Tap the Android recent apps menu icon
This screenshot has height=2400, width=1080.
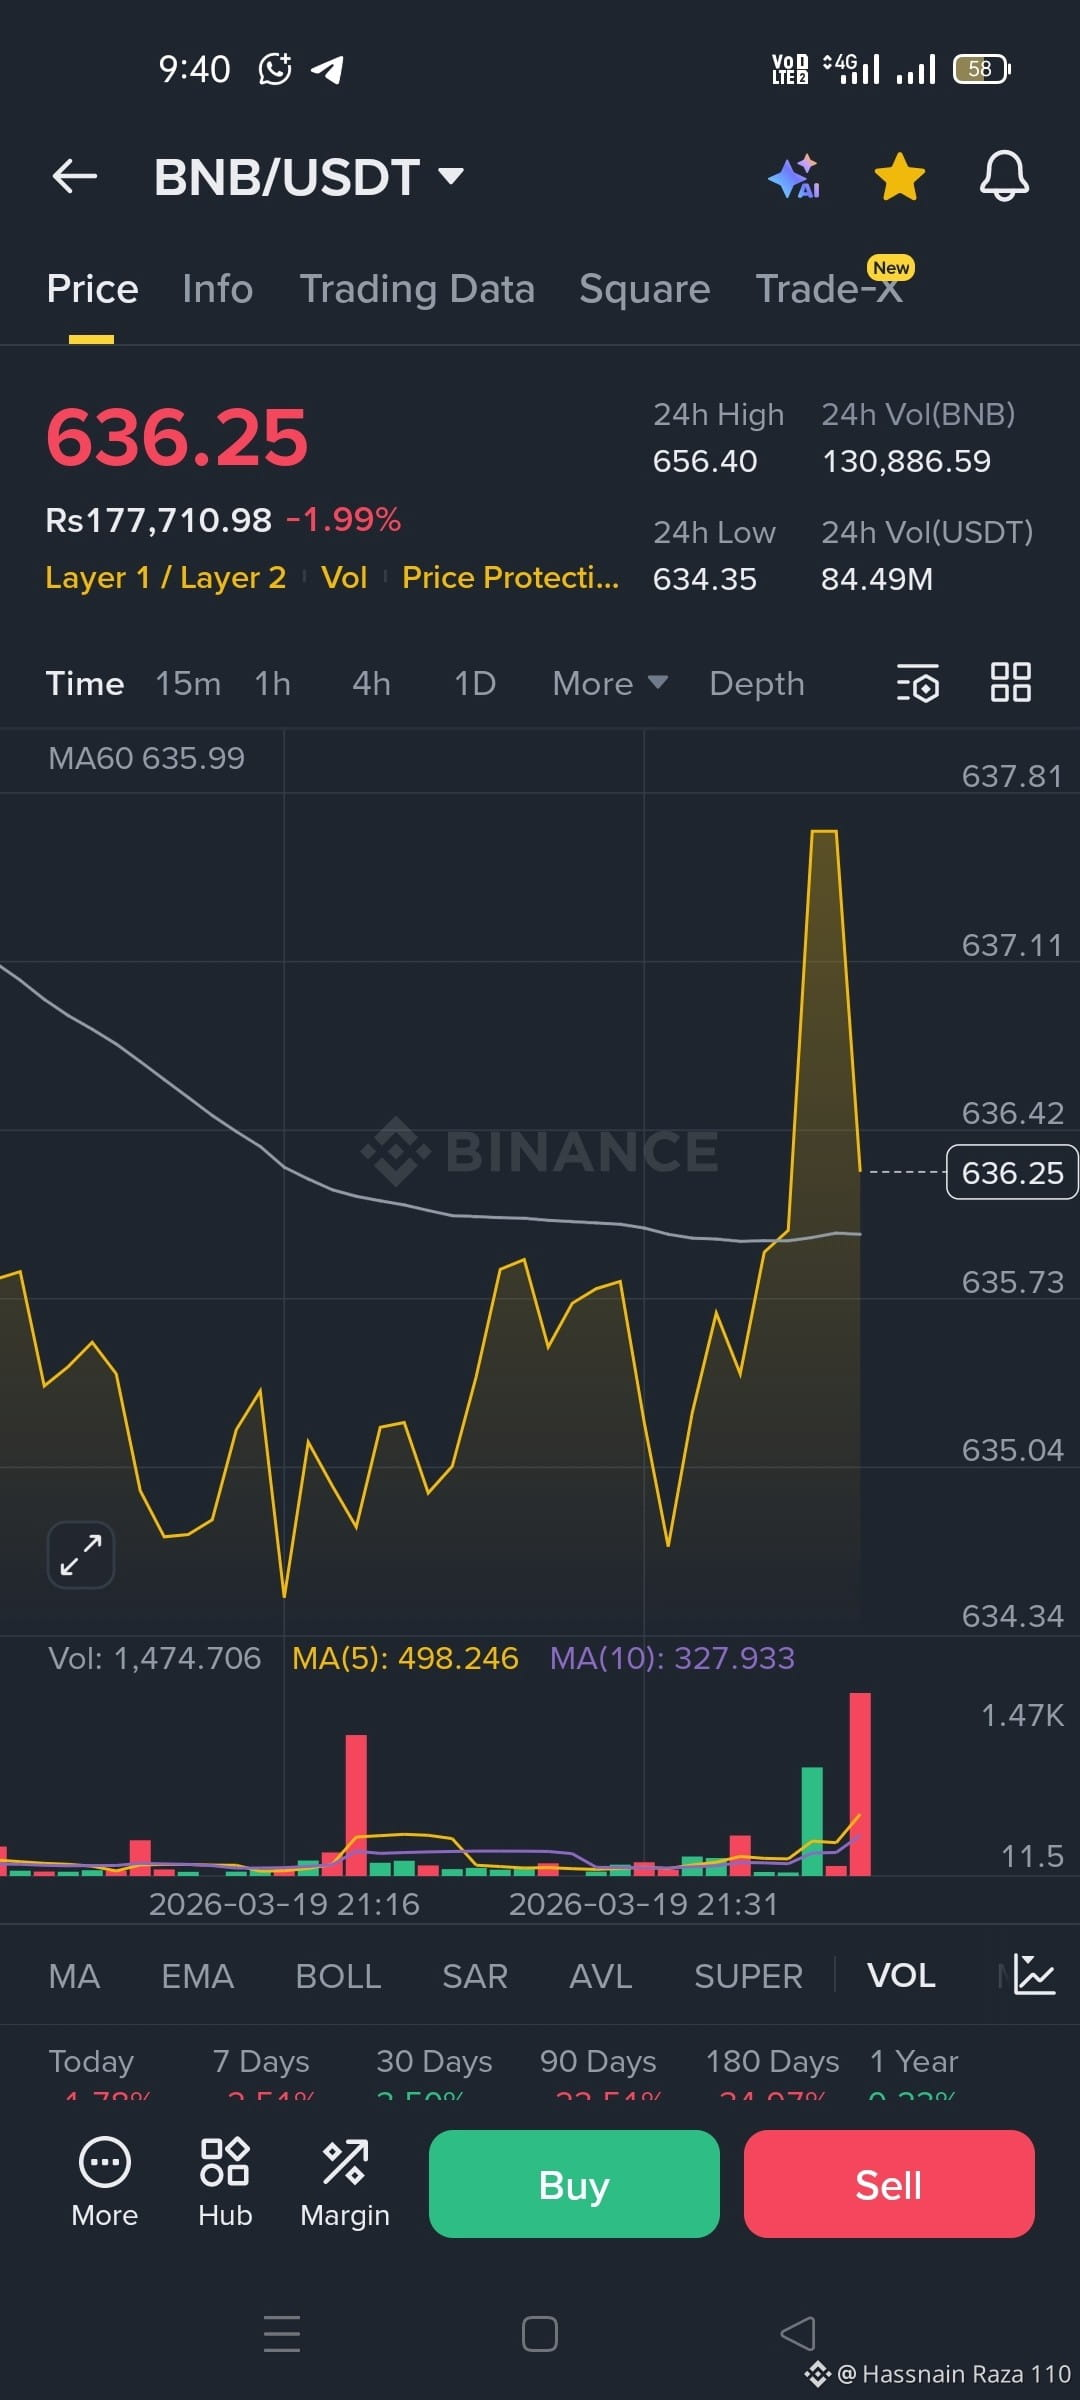(282, 2334)
